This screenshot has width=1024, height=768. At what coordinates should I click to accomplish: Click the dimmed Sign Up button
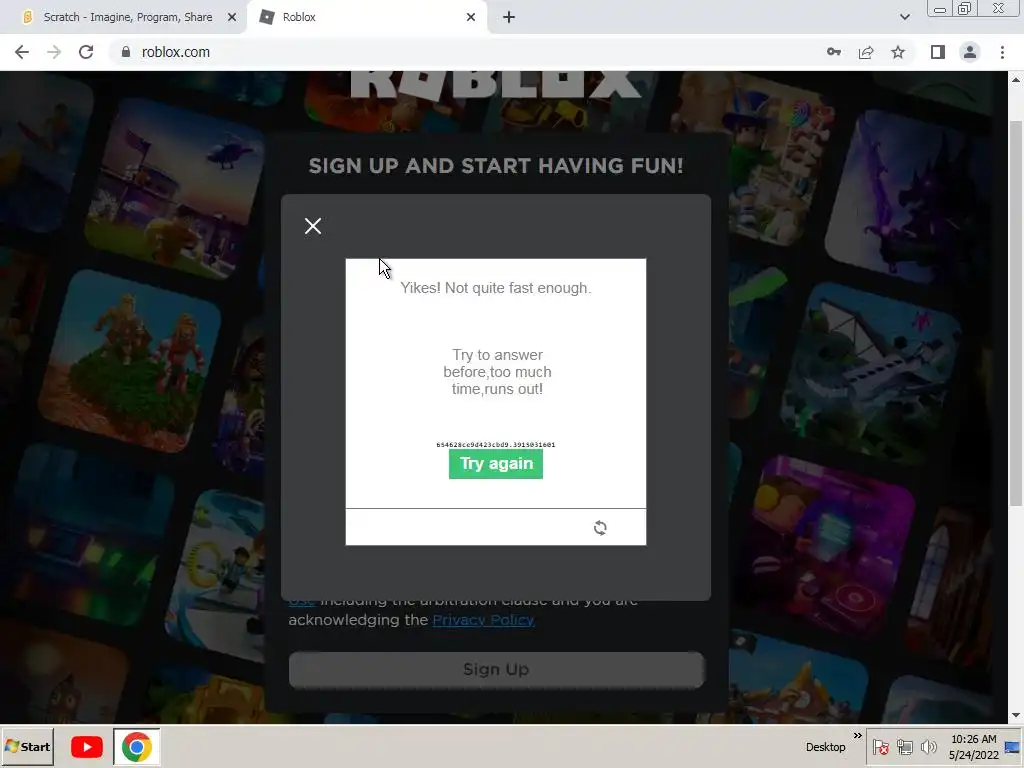tap(496, 669)
